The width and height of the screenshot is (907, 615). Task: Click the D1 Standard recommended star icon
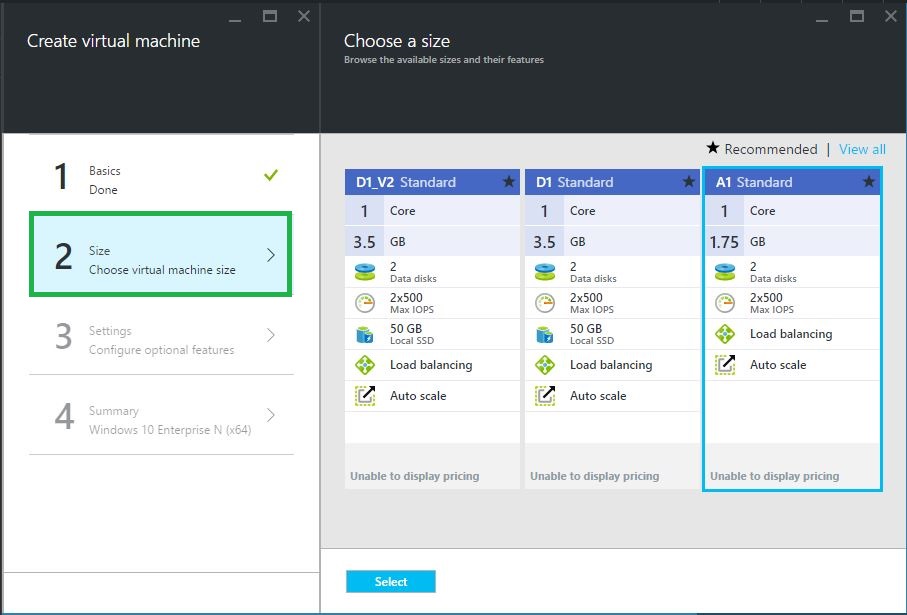pos(688,182)
